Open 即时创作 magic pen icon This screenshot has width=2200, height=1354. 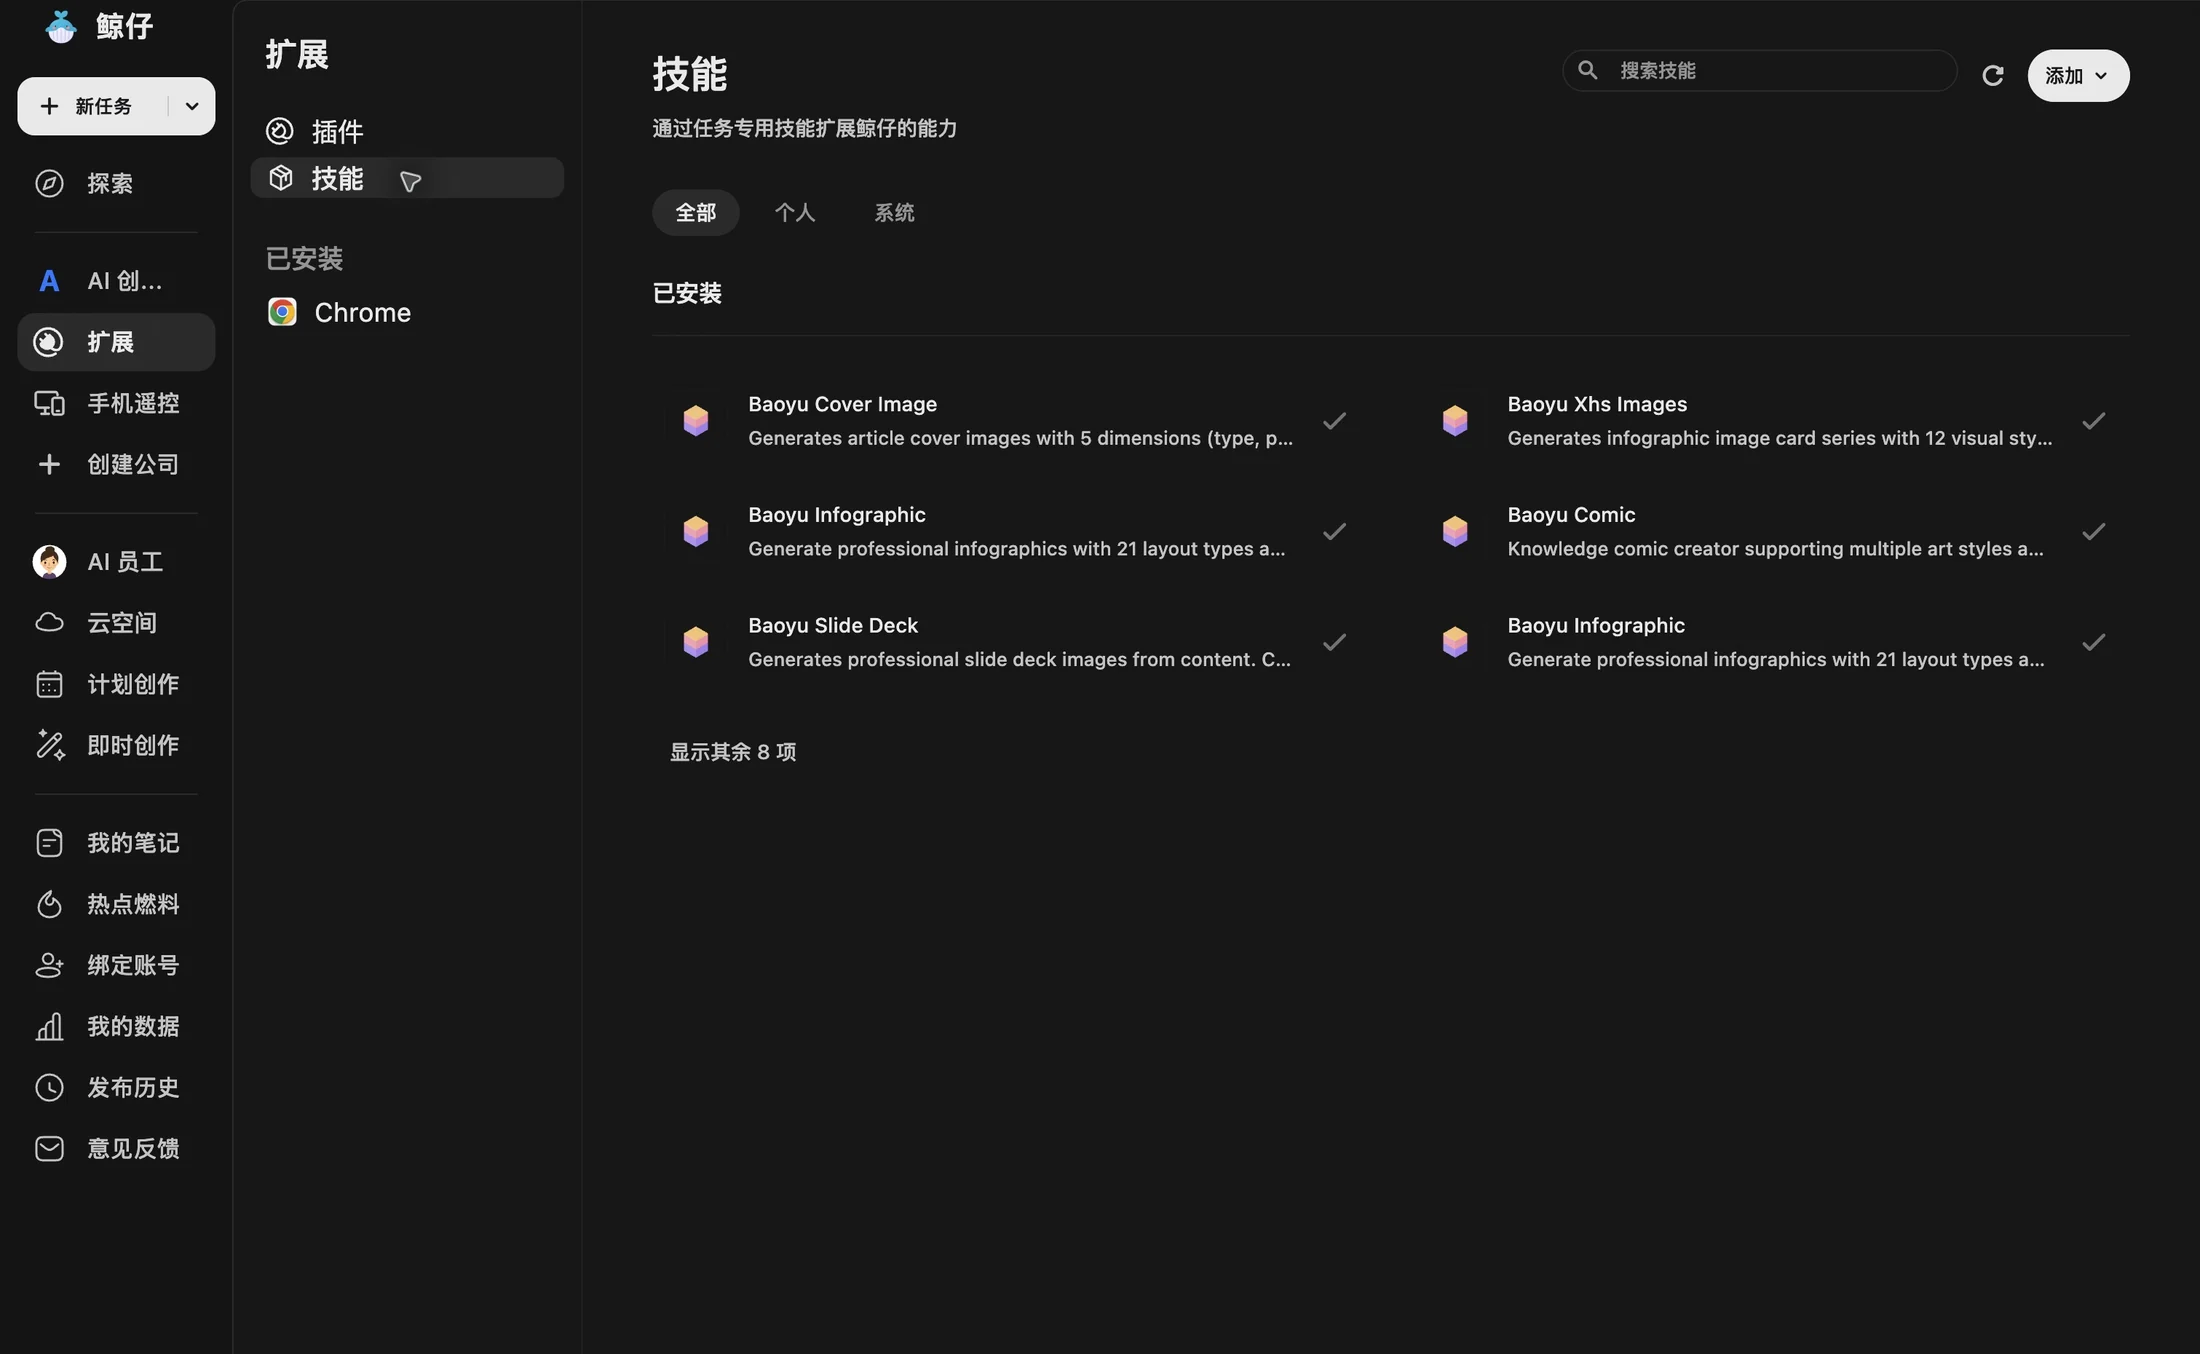pos(49,745)
